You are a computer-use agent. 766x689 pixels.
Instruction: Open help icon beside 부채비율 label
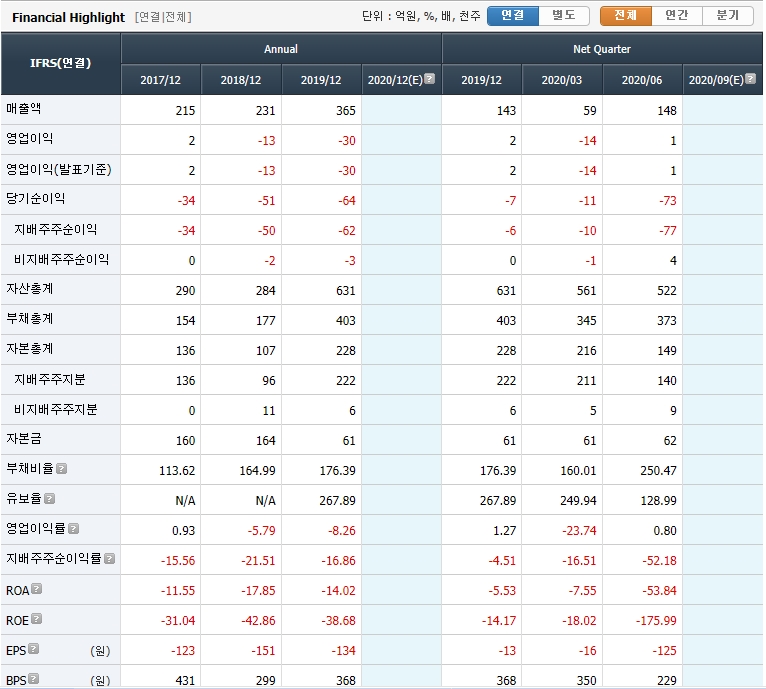tap(62, 469)
